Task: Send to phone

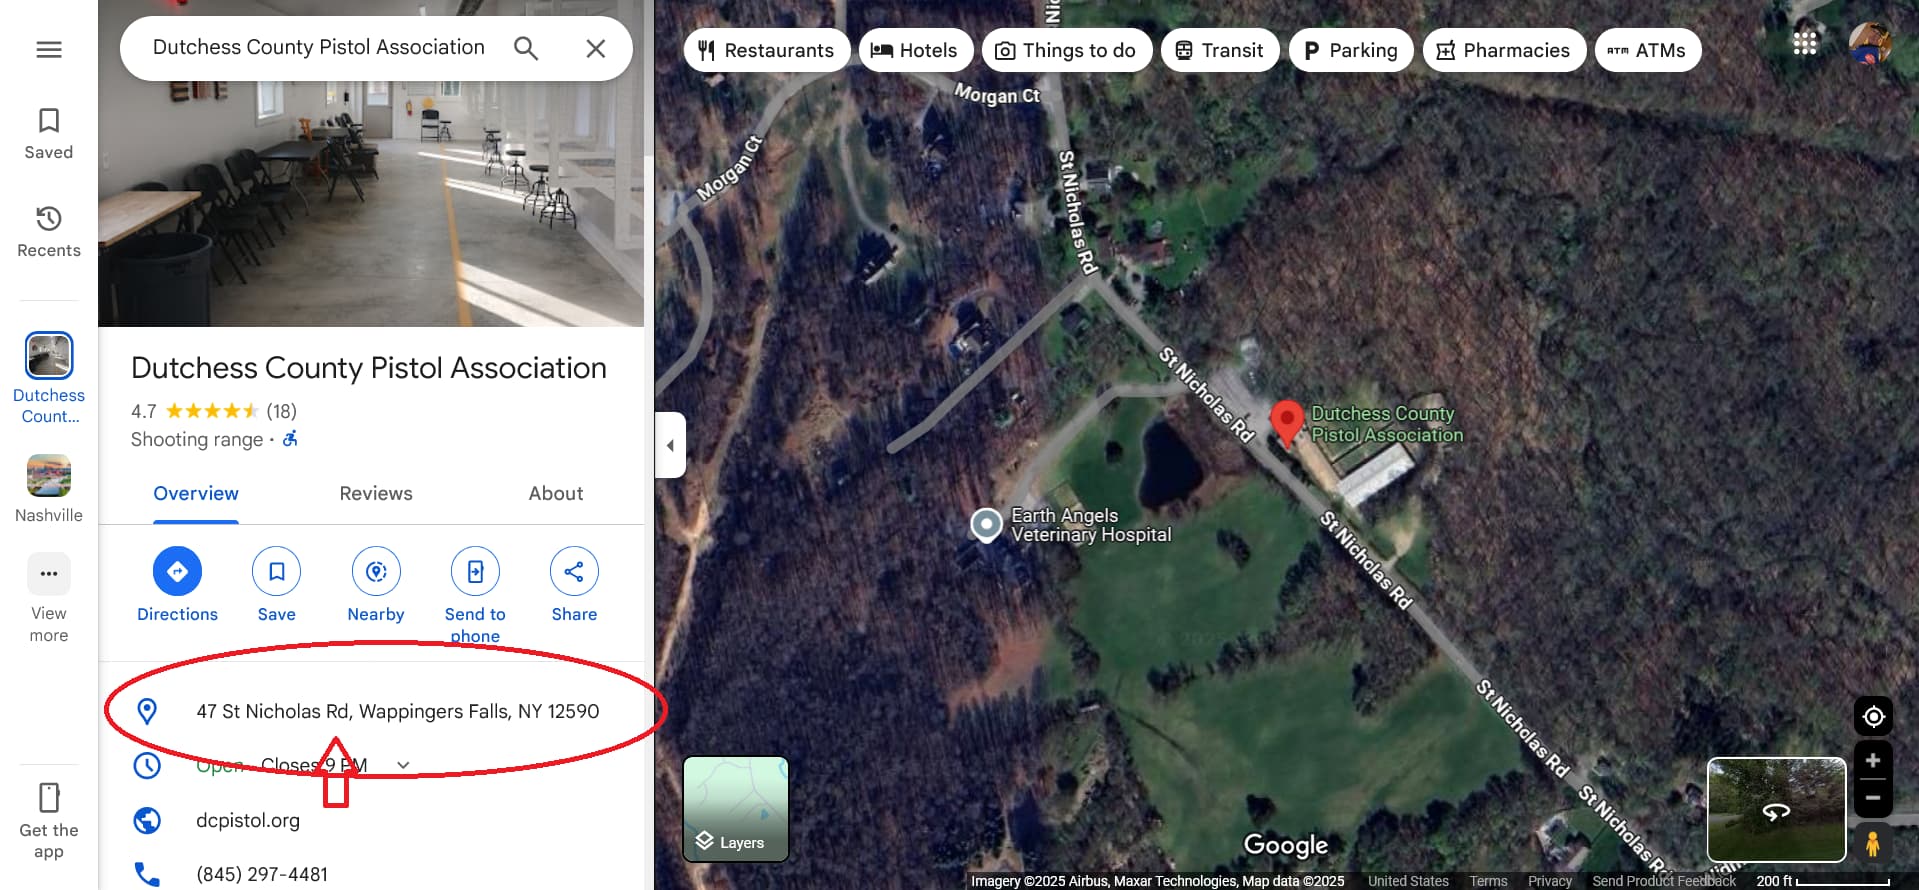Action: [x=475, y=596]
